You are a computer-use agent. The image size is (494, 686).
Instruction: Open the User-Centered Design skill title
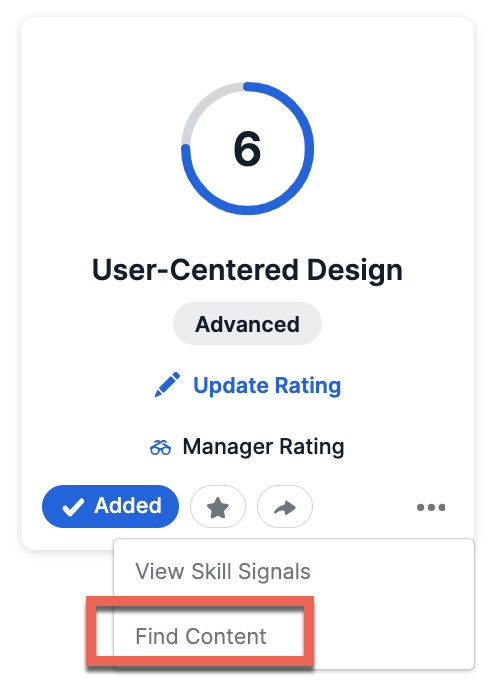tap(247, 270)
